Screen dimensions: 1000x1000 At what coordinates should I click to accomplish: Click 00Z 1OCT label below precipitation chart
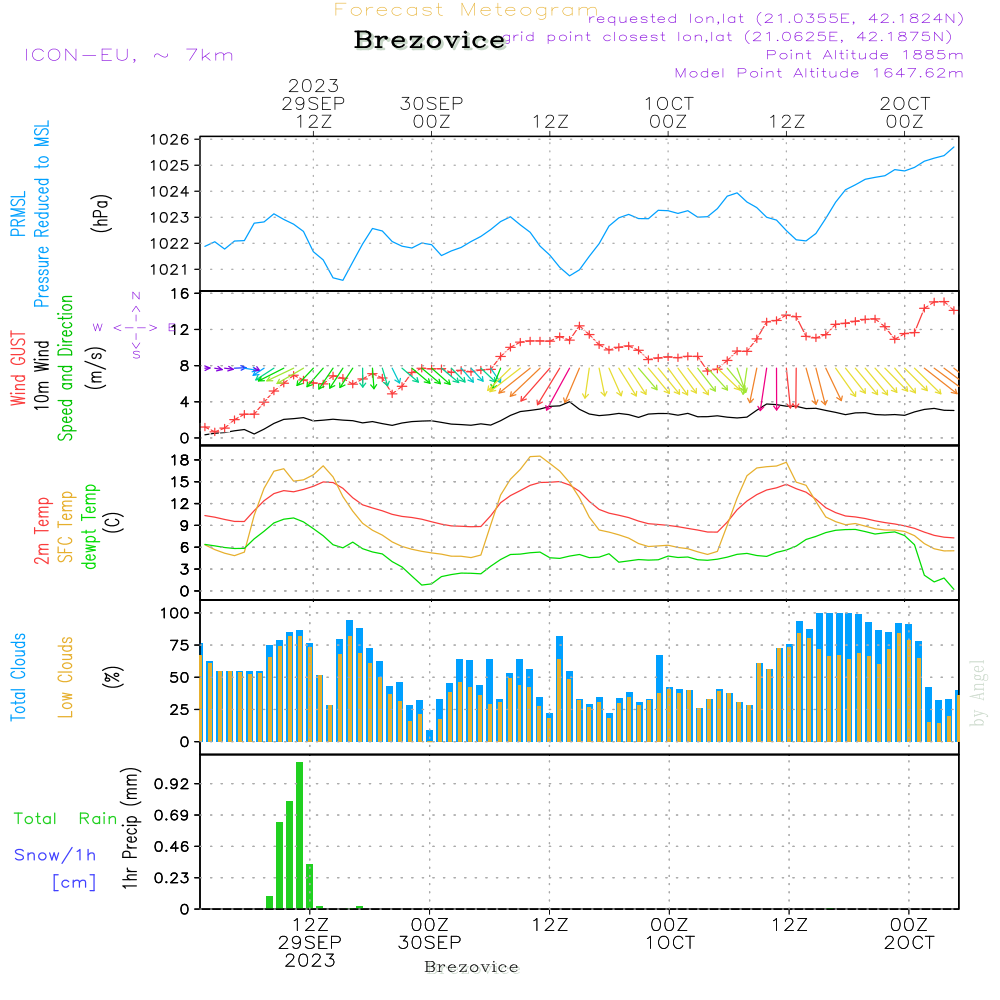[x=670, y=933]
